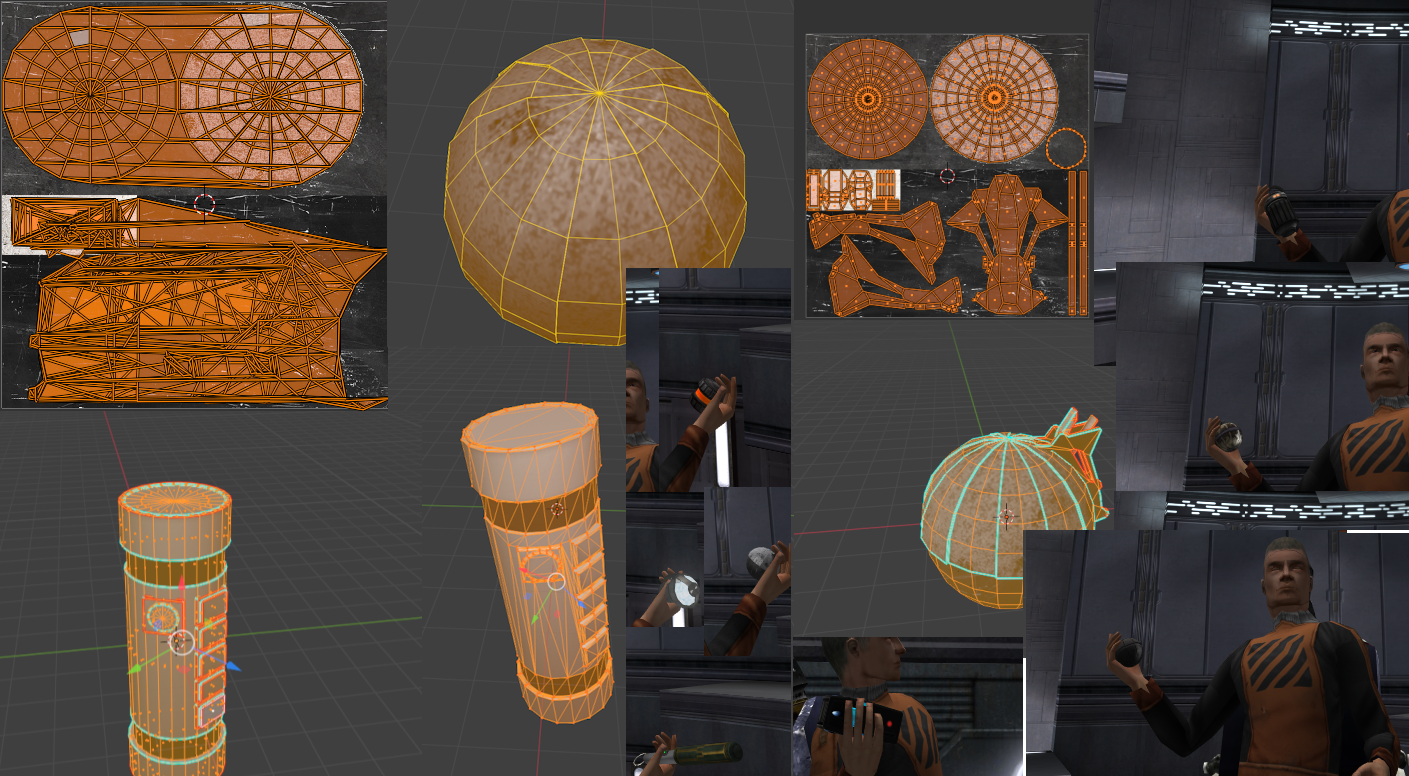Click the circular button detail on left cylinder
Screen dimensions: 1409x776
pyautogui.click(x=160, y=616)
